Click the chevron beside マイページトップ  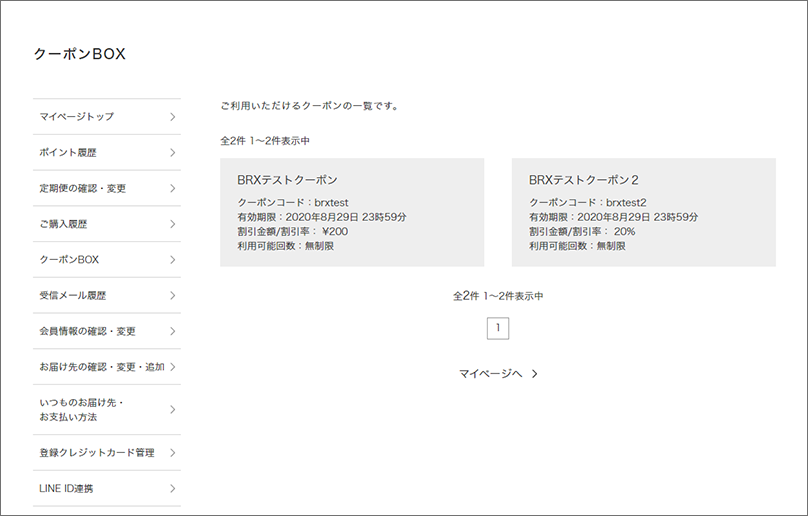[172, 117]
